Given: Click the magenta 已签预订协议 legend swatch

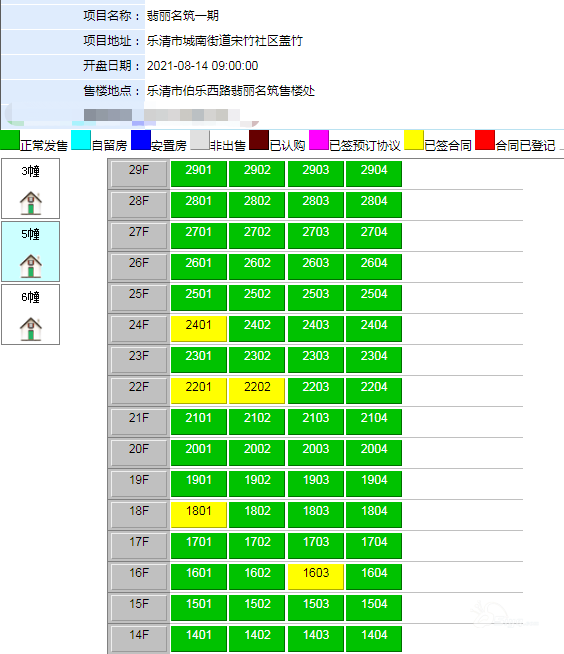Looking at the screenshot, I should point(319,140).
